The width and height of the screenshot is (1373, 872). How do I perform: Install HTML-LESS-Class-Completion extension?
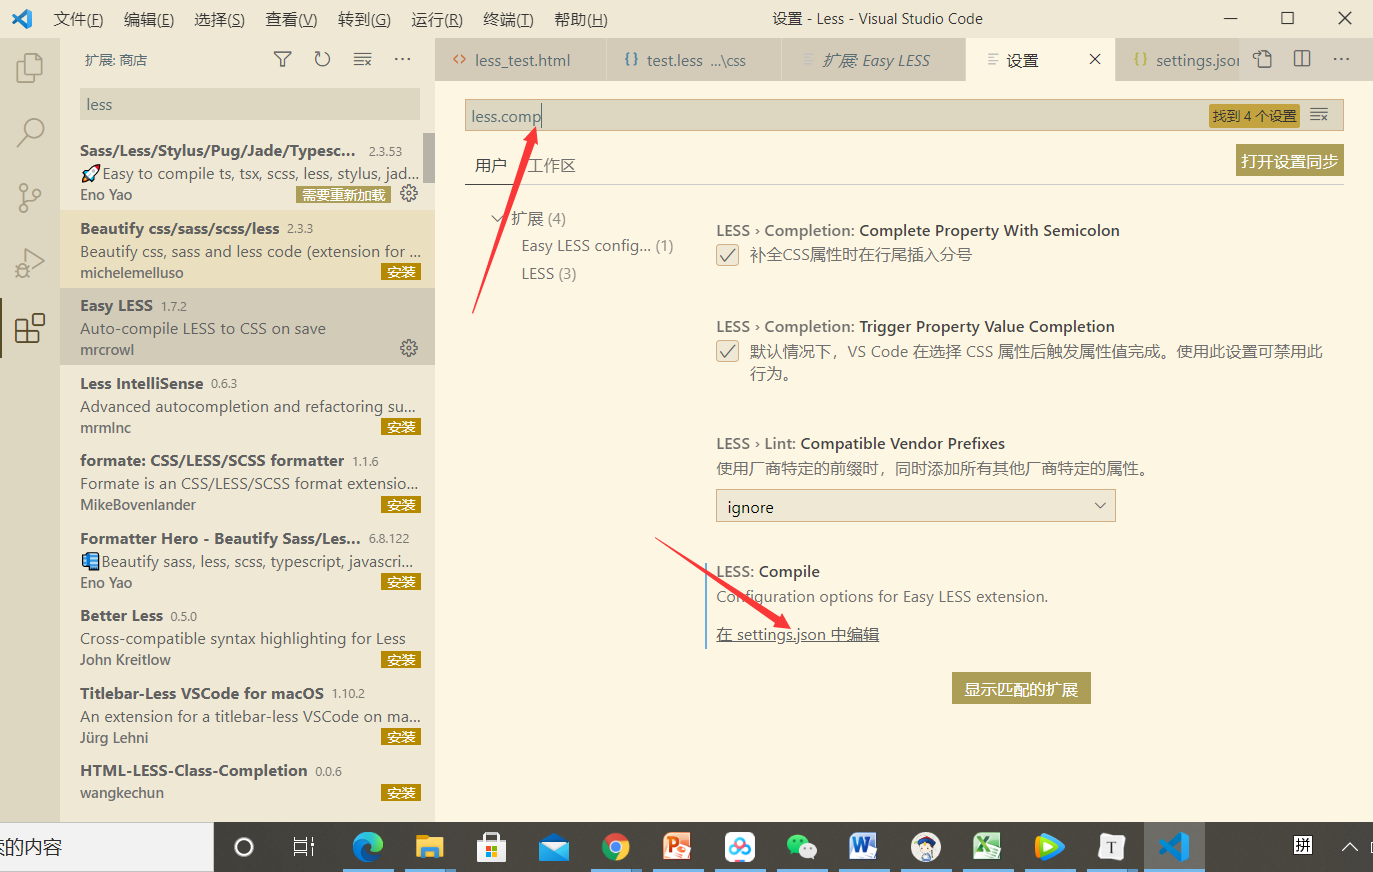click(x=401, y=793)
